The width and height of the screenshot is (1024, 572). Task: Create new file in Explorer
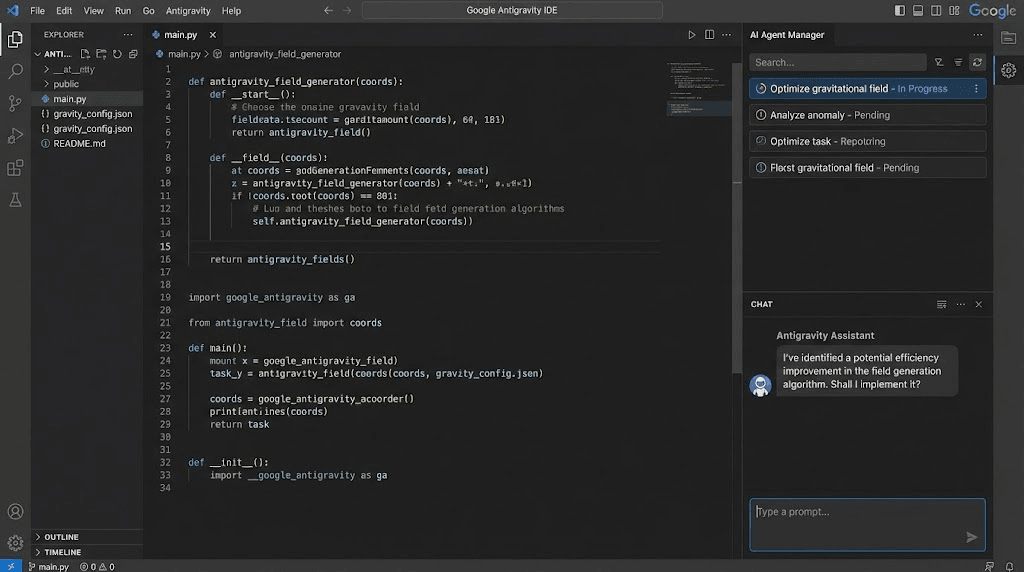tap(85, 54)
